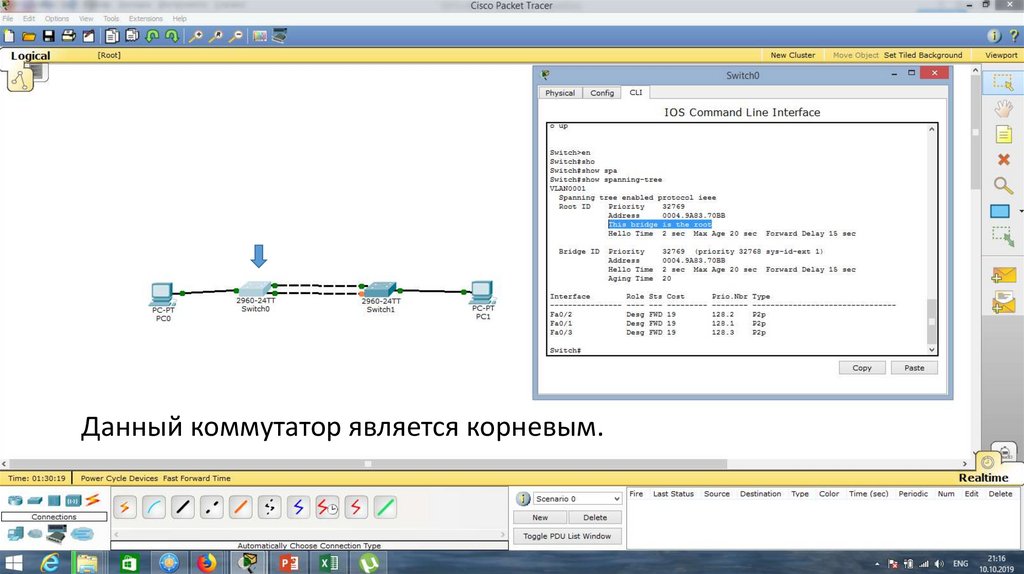1024x574 pixels.
Task: Open the Options menu
Action: tap(57, 18)
